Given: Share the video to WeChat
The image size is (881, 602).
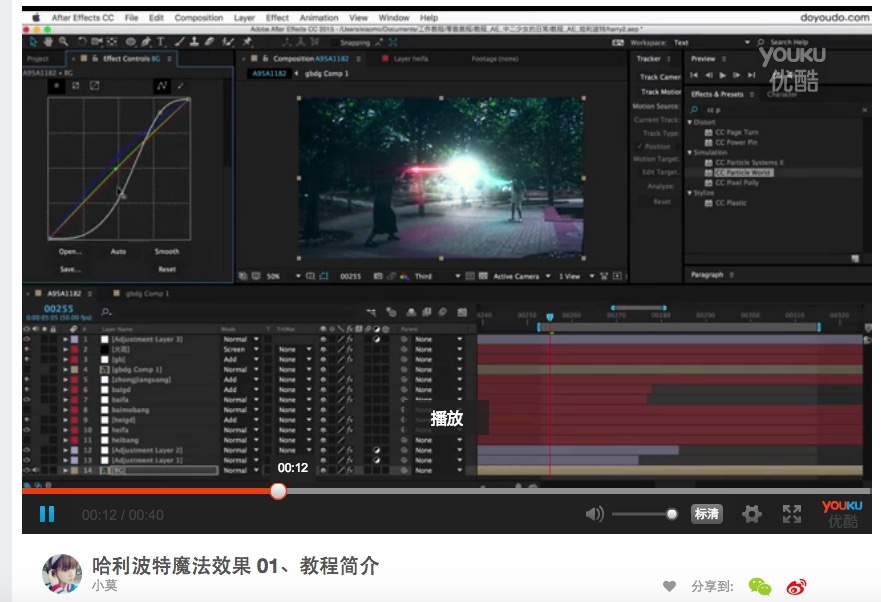Looking at the screenshot, I should tap(760, 587).
